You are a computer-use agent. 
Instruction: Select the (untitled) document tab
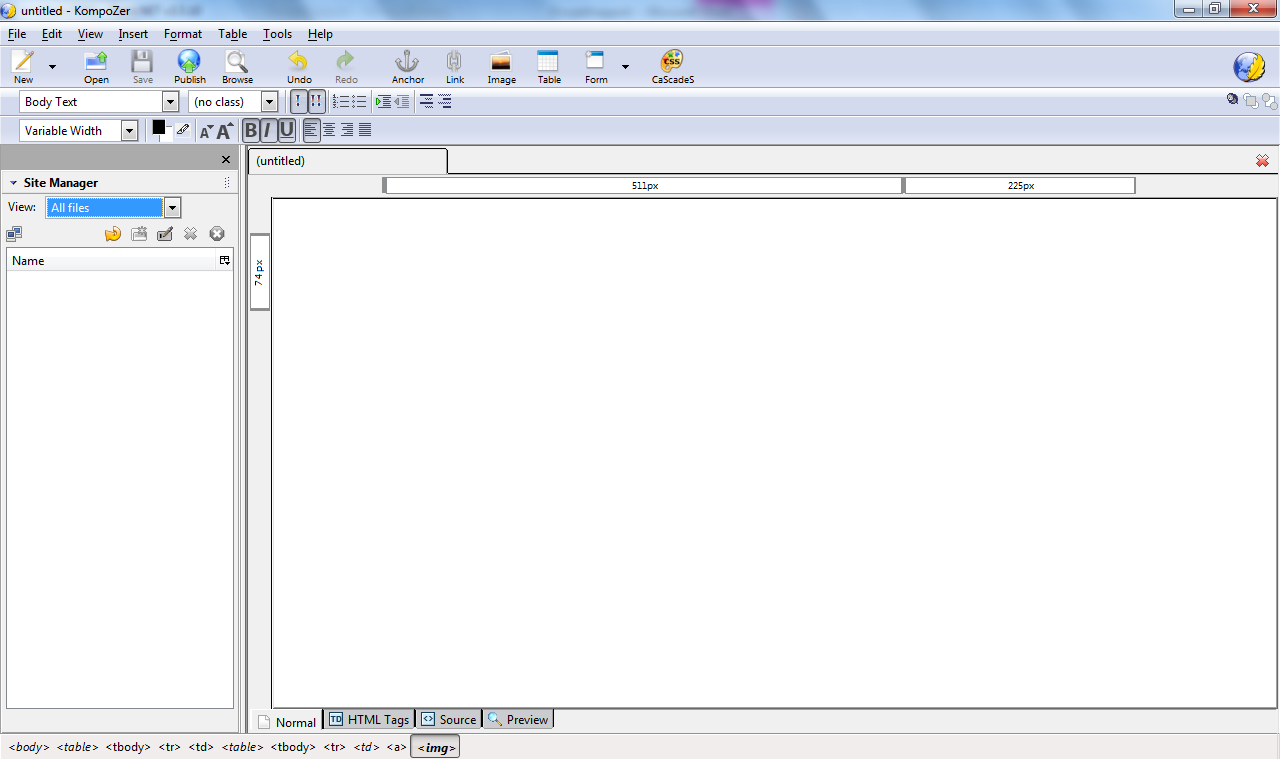click(x=347, y=161)
